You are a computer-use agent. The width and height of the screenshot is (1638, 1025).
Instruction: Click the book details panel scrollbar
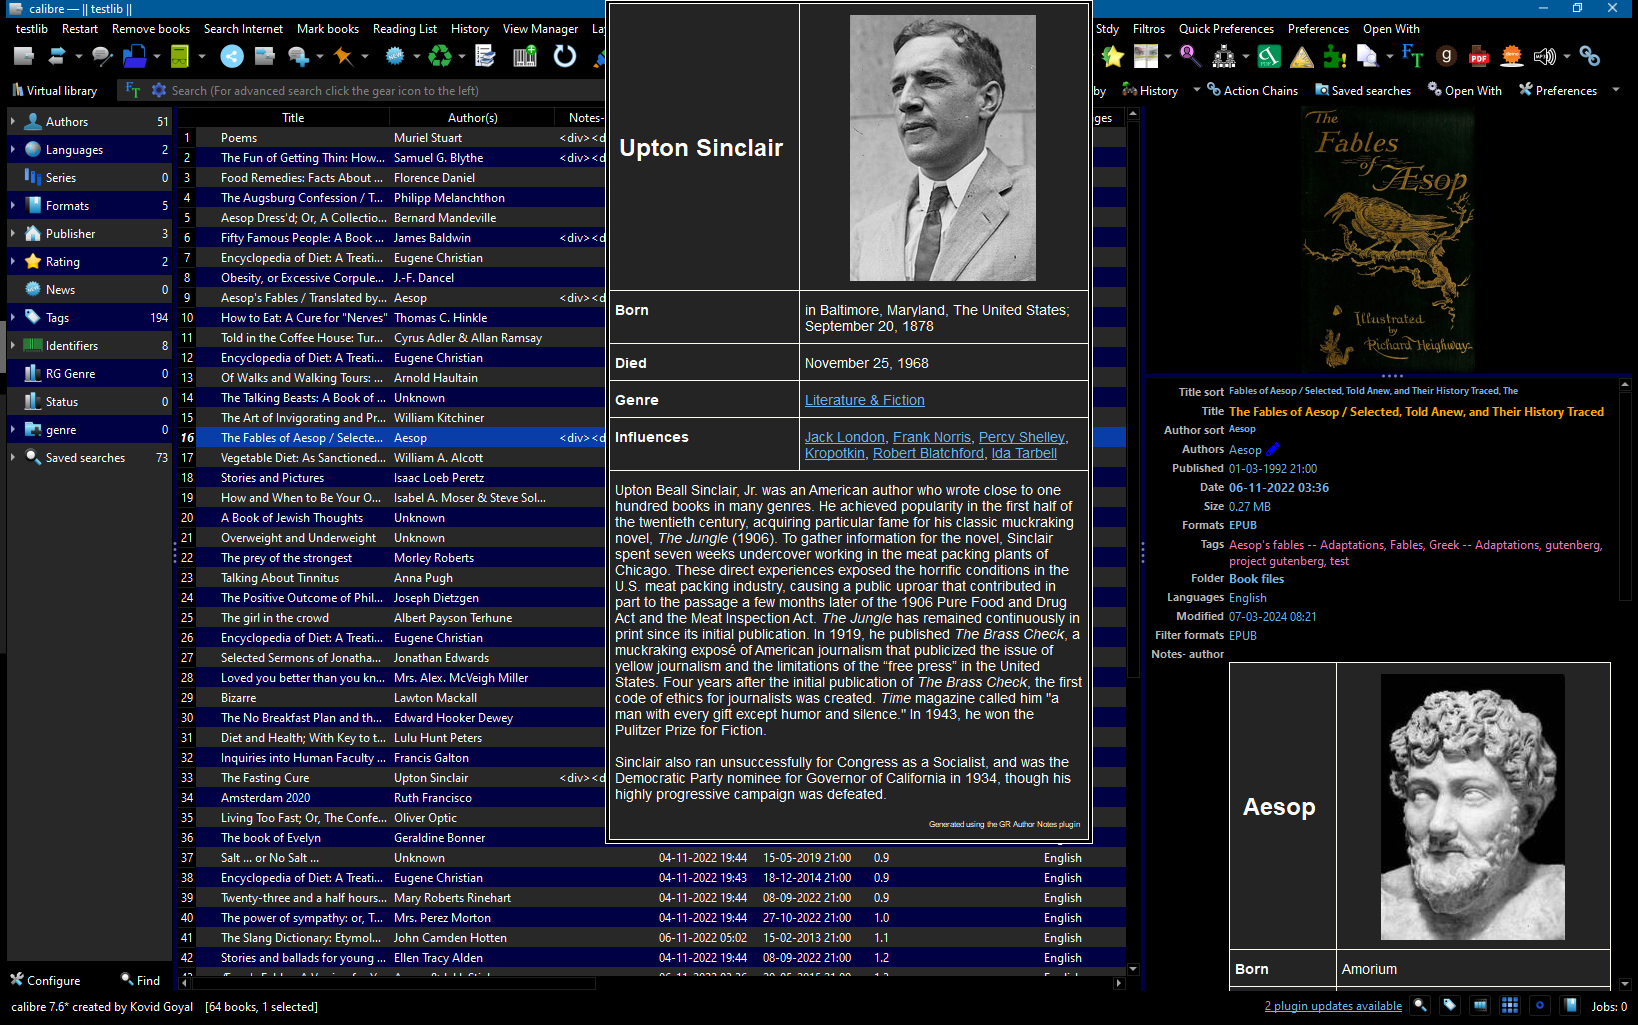[1624, 684]
